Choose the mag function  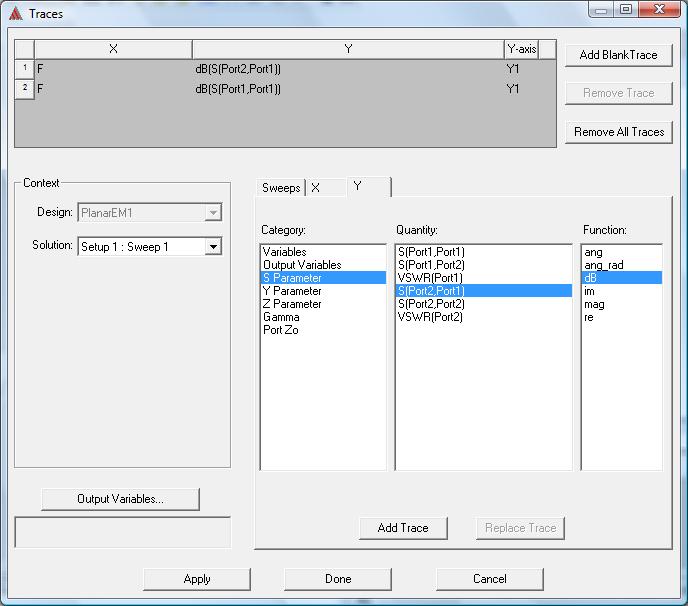(622, 304)
